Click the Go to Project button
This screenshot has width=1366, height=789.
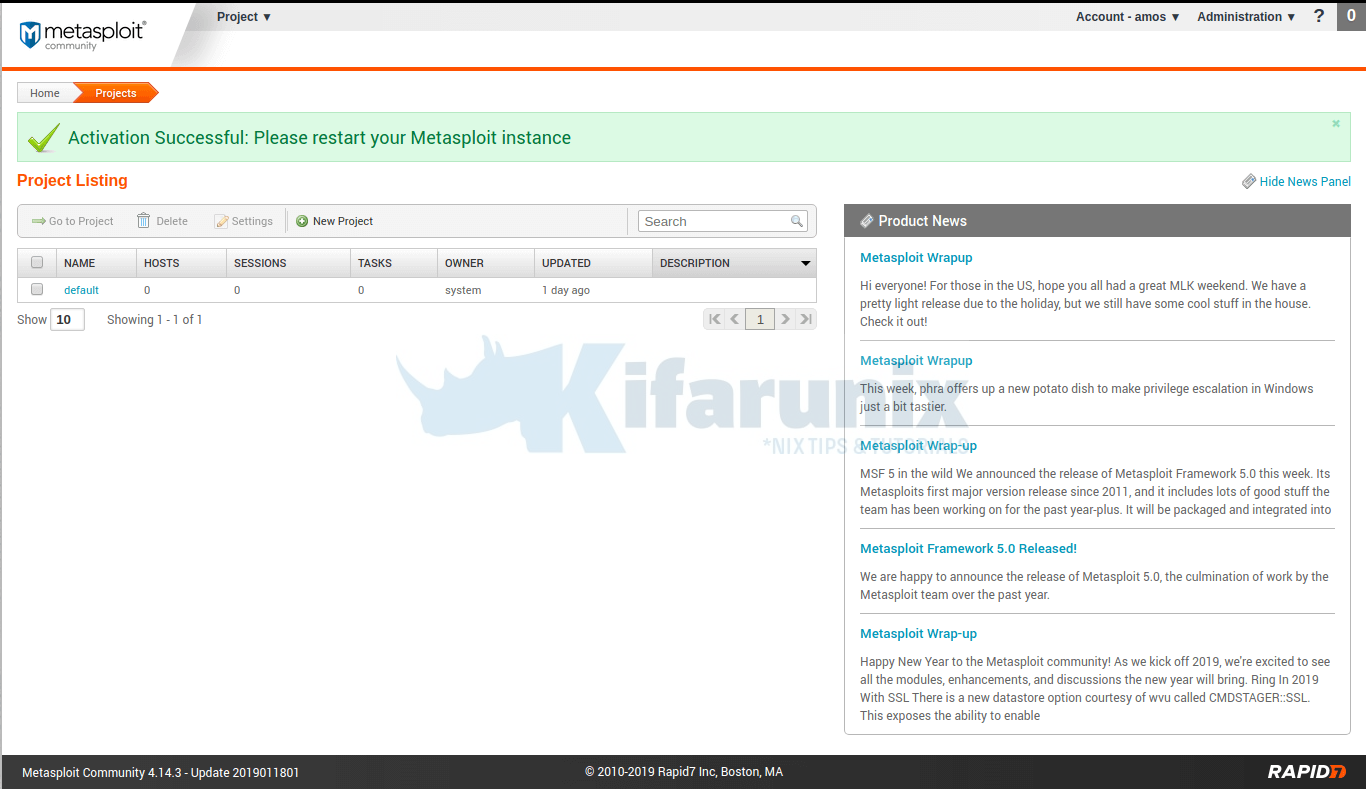72,221
